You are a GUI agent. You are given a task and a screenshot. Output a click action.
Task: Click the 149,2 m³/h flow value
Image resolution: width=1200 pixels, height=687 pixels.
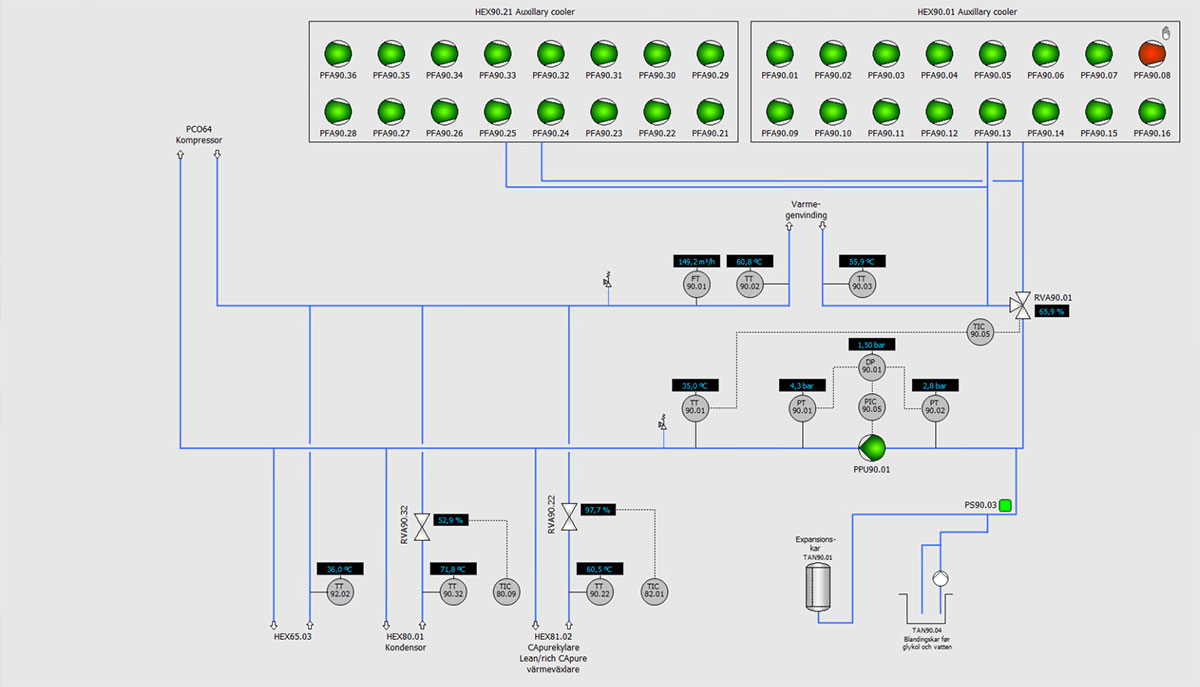coord(696,262)
